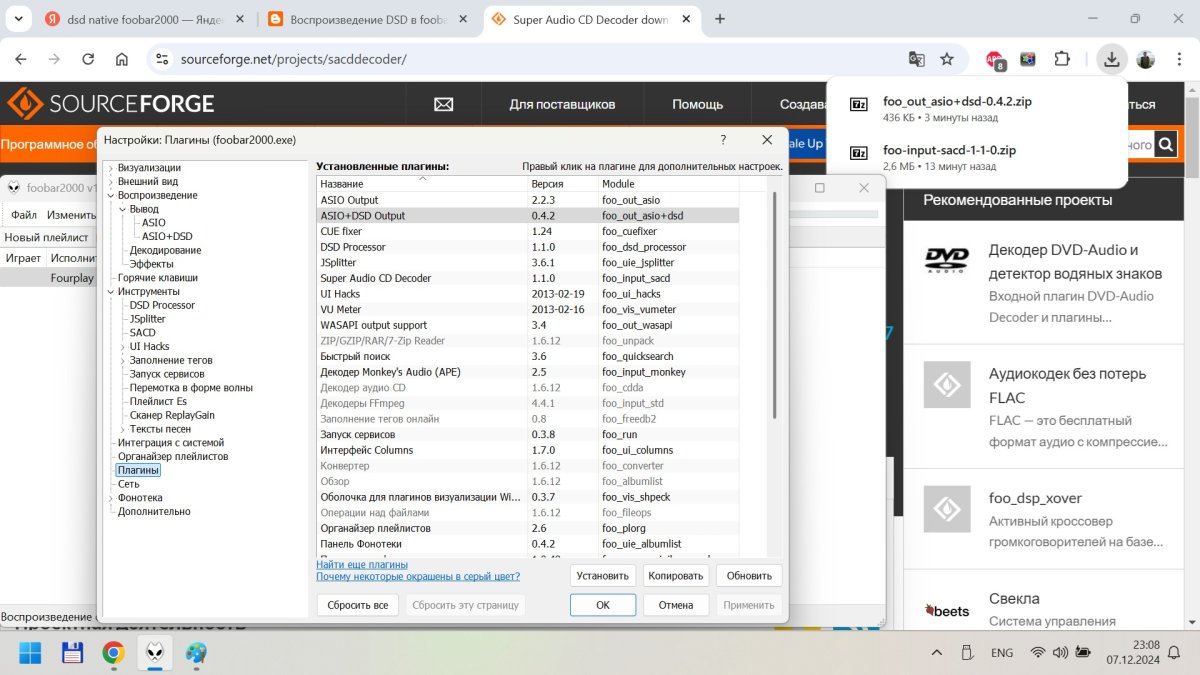This screenshot has height=675, width=1200.
Task: Open the foo_dsp_xover project icon
Action: 946,508
